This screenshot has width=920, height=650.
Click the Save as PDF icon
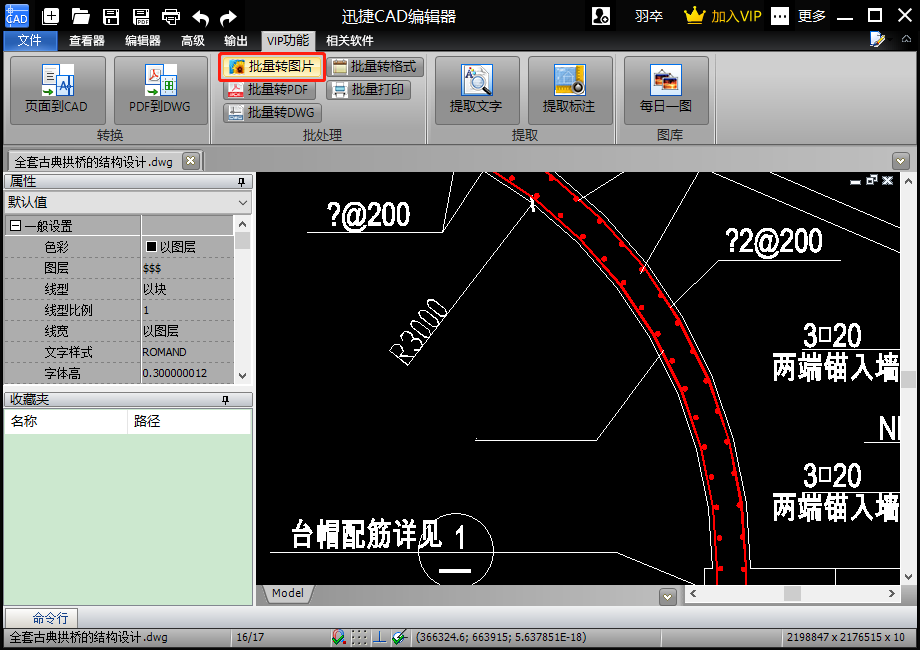click(141, 16)
